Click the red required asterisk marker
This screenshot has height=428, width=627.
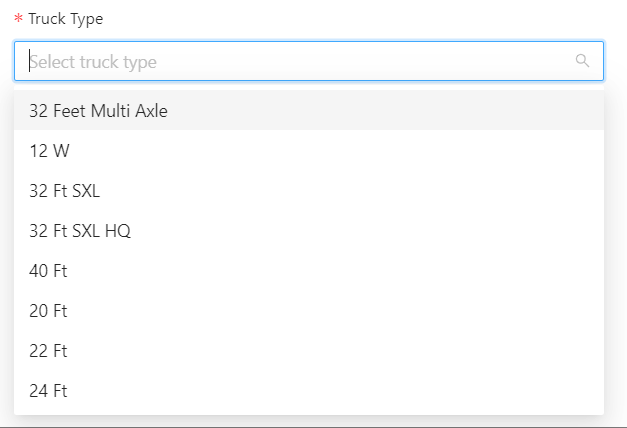click(18, 19)
